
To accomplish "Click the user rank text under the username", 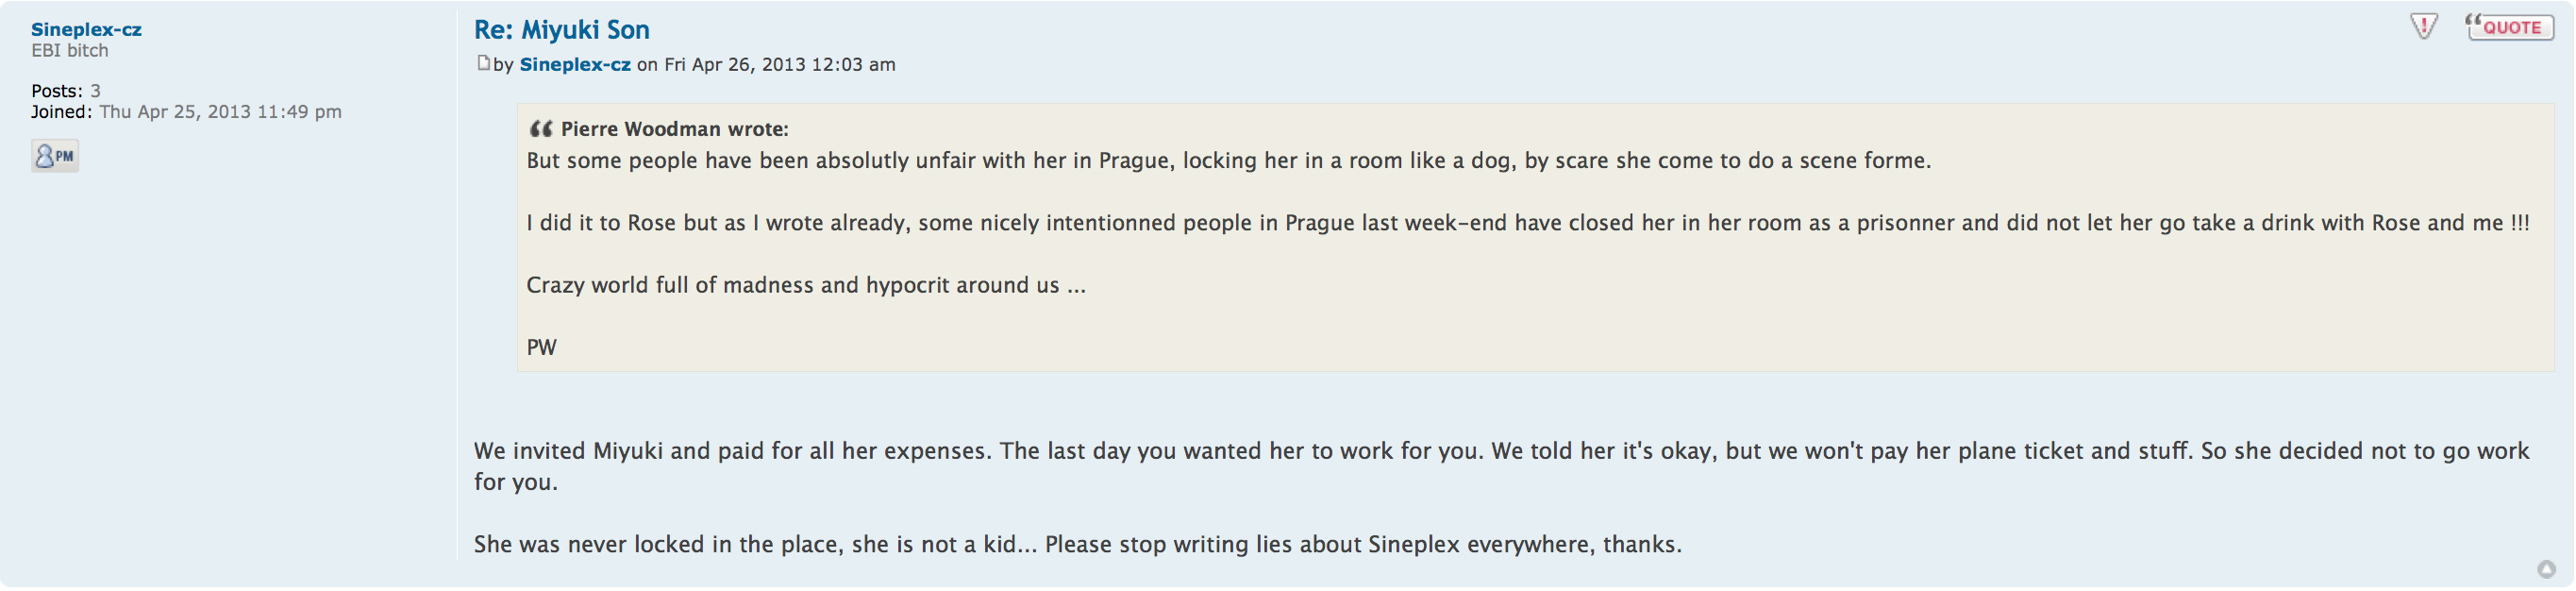I will click(70, 51).
